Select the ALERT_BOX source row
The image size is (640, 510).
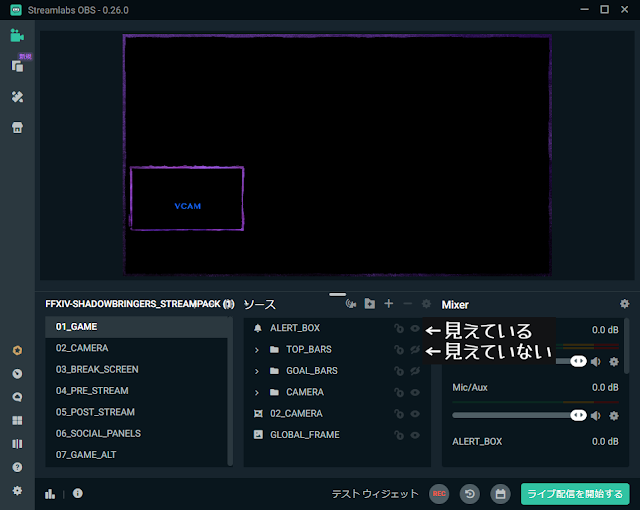337,328
